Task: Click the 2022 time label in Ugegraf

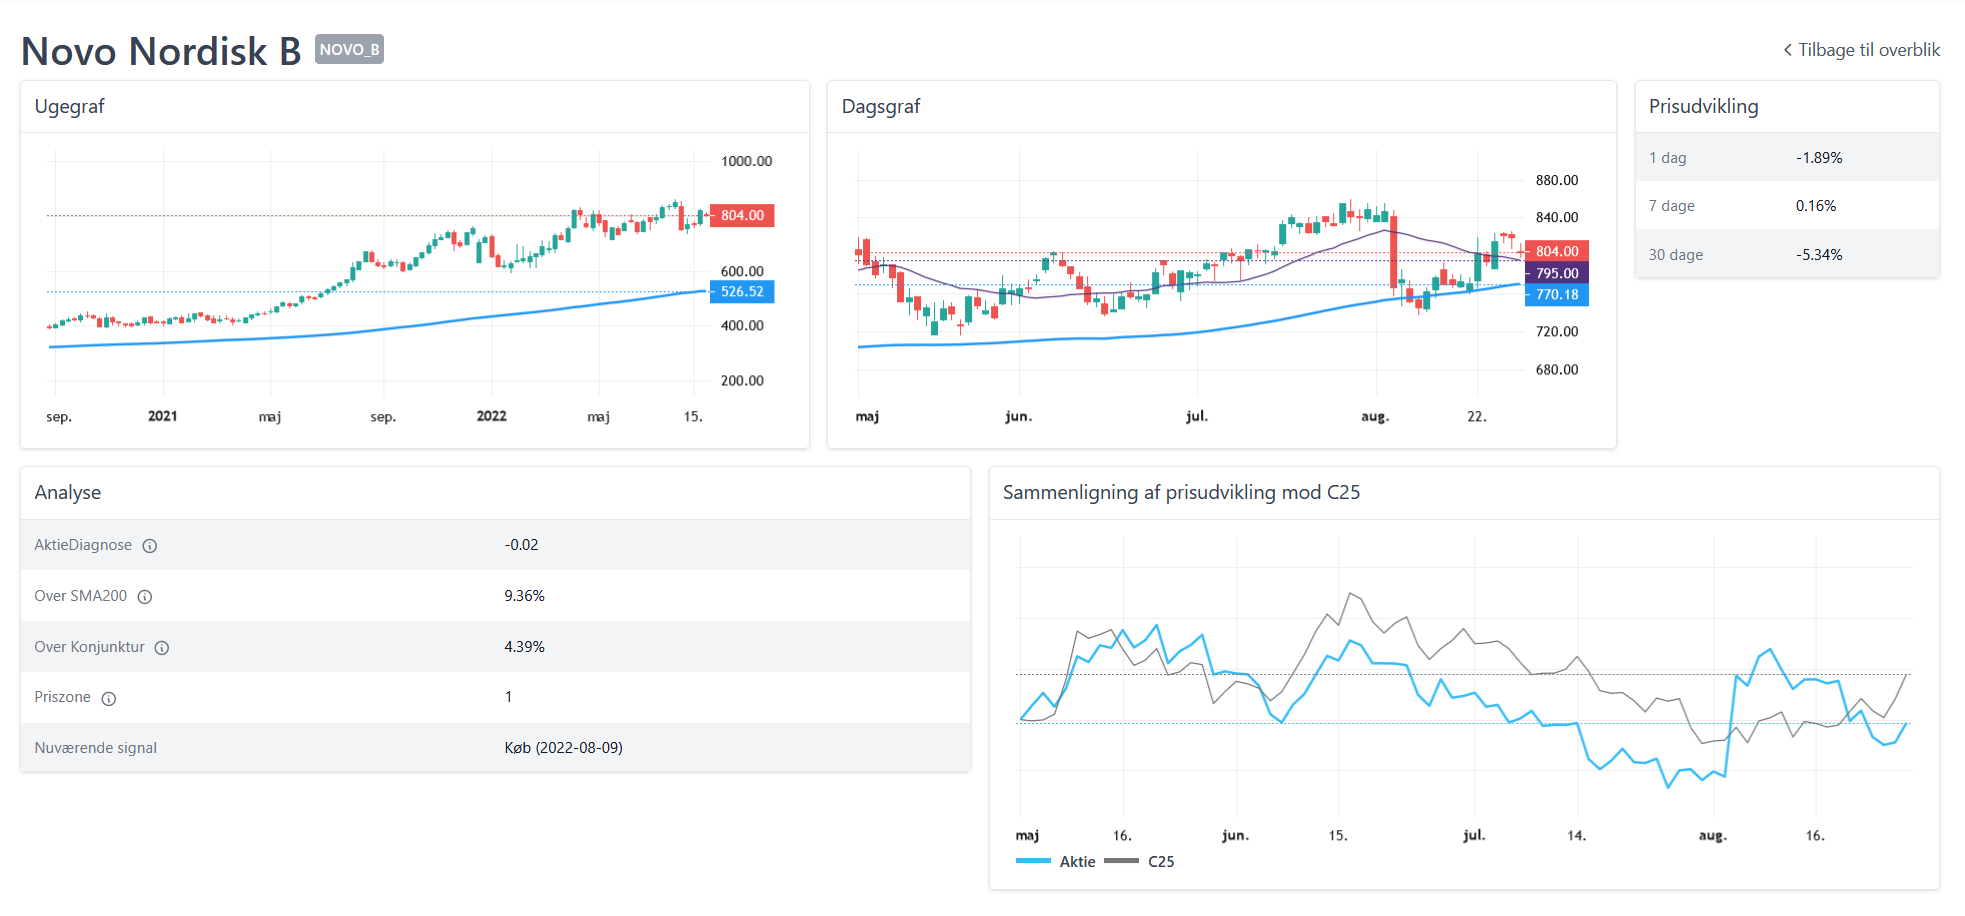Action: 491,416
